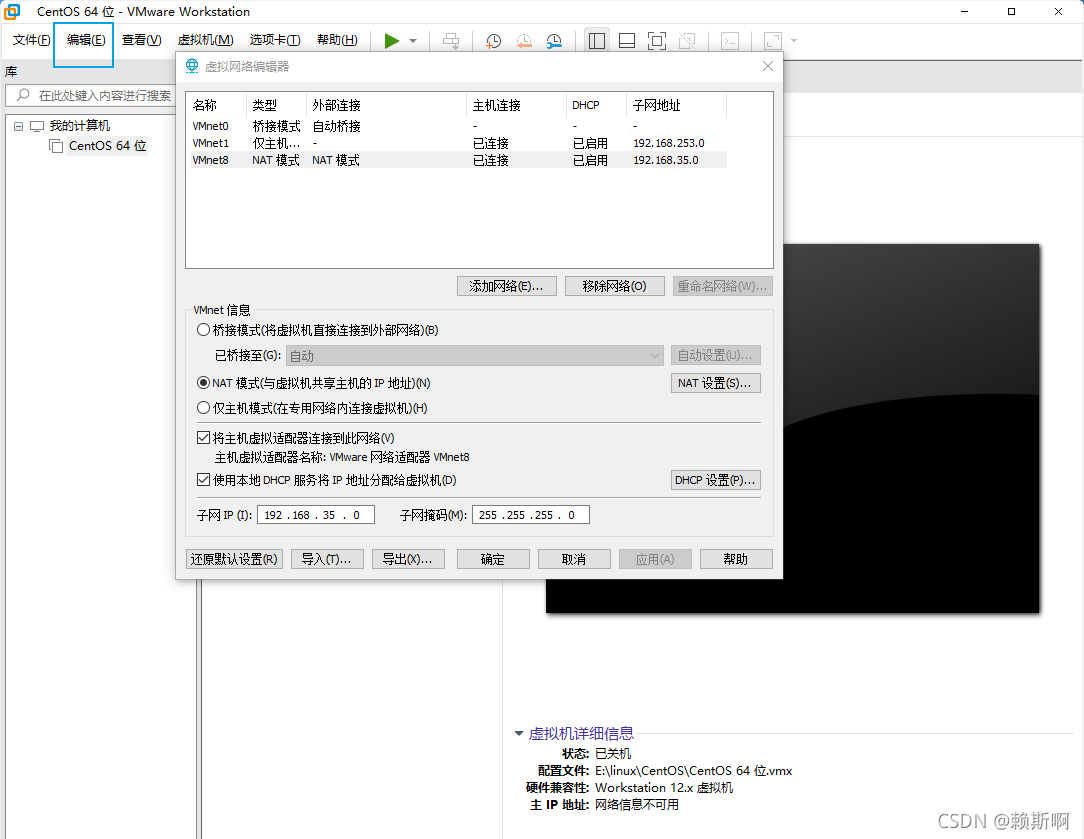The height and width of the screenshot is (839, 1084).
Task: Select the VMnet8 row in network list
Action: 459,160
